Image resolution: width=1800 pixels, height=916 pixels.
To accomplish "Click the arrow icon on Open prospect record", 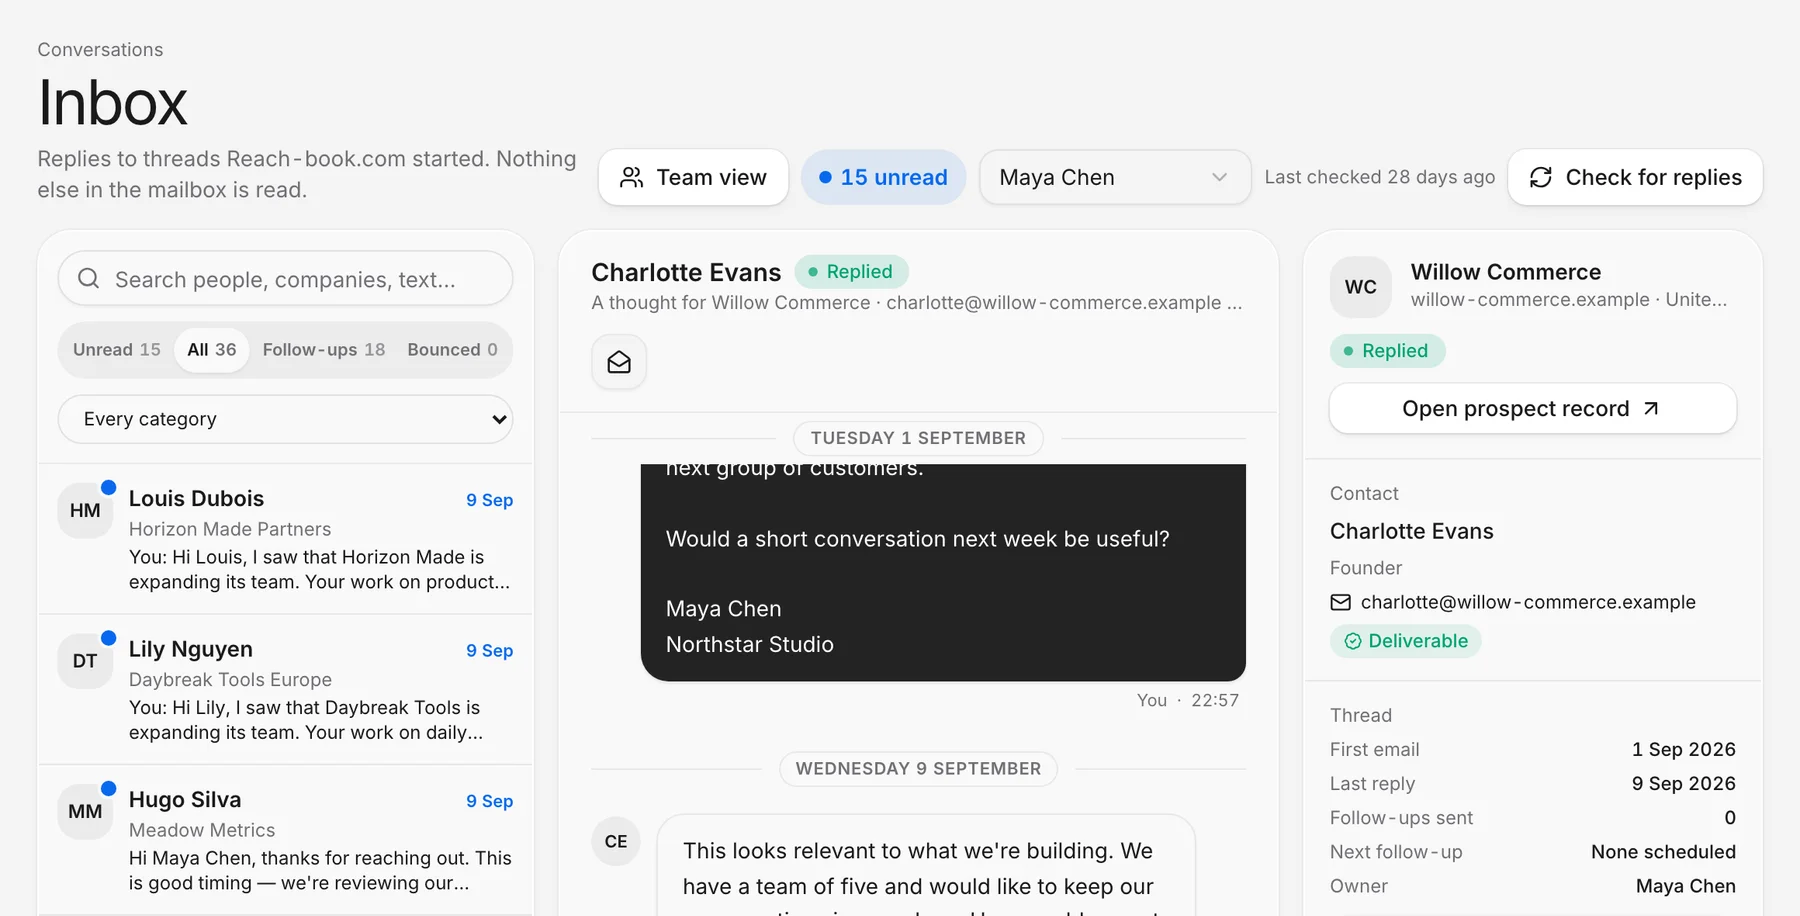I will [1651, 408].
